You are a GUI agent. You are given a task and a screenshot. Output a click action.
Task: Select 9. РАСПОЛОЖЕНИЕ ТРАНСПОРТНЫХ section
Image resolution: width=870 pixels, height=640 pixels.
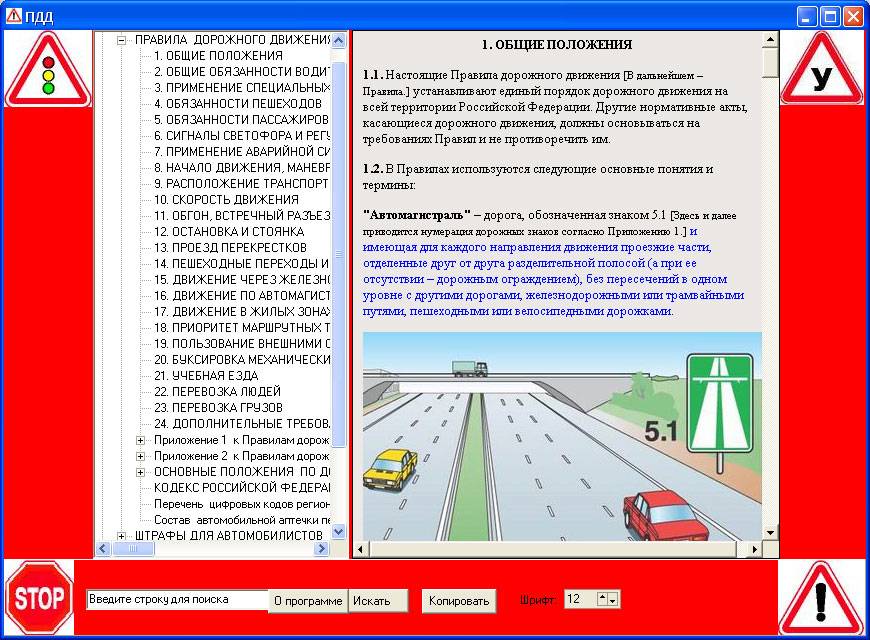pyautogui.click(x=241, y=184)
